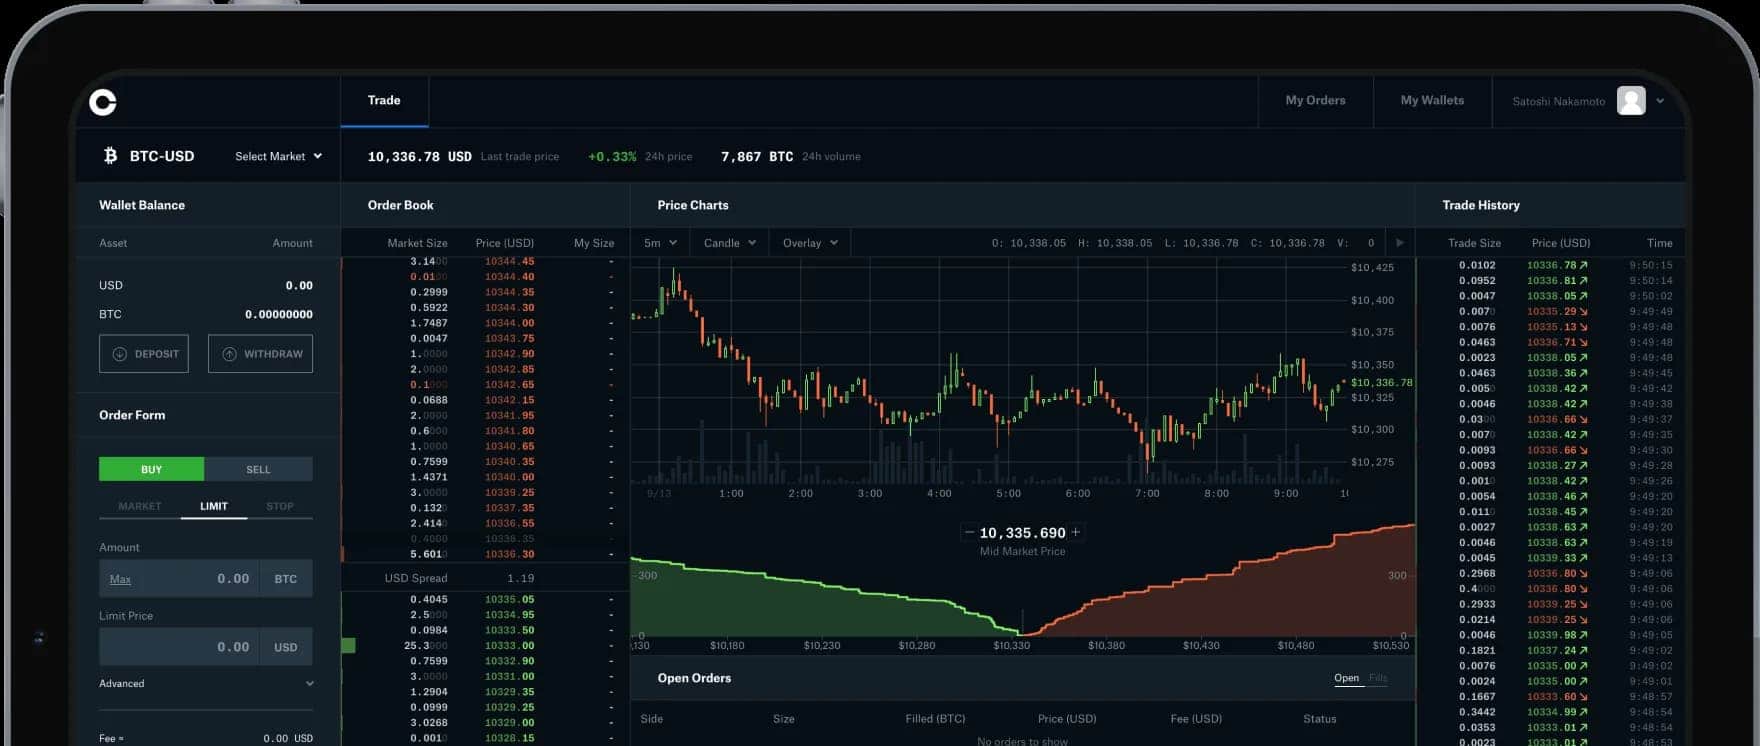Switch order side to SELL

[x=258, y=469]
